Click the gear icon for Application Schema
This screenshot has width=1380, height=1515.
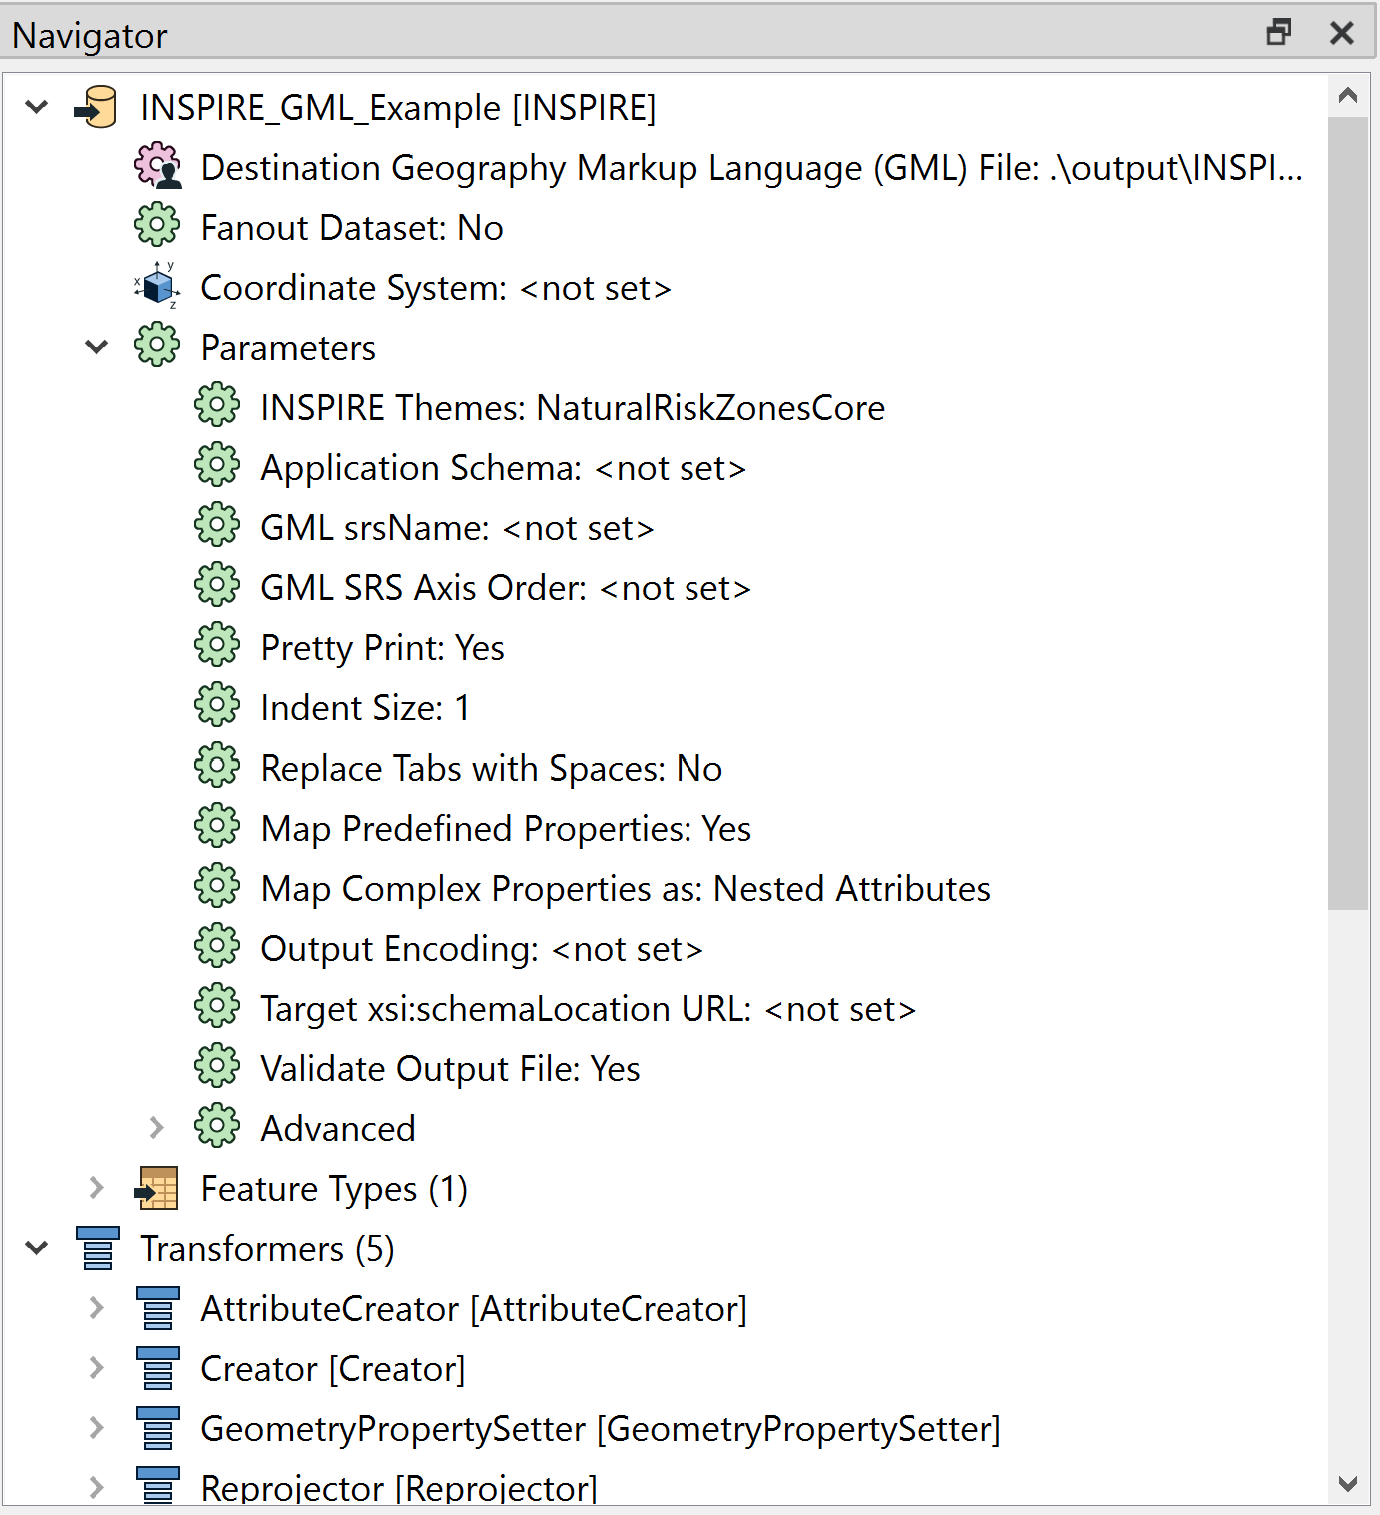217,465
